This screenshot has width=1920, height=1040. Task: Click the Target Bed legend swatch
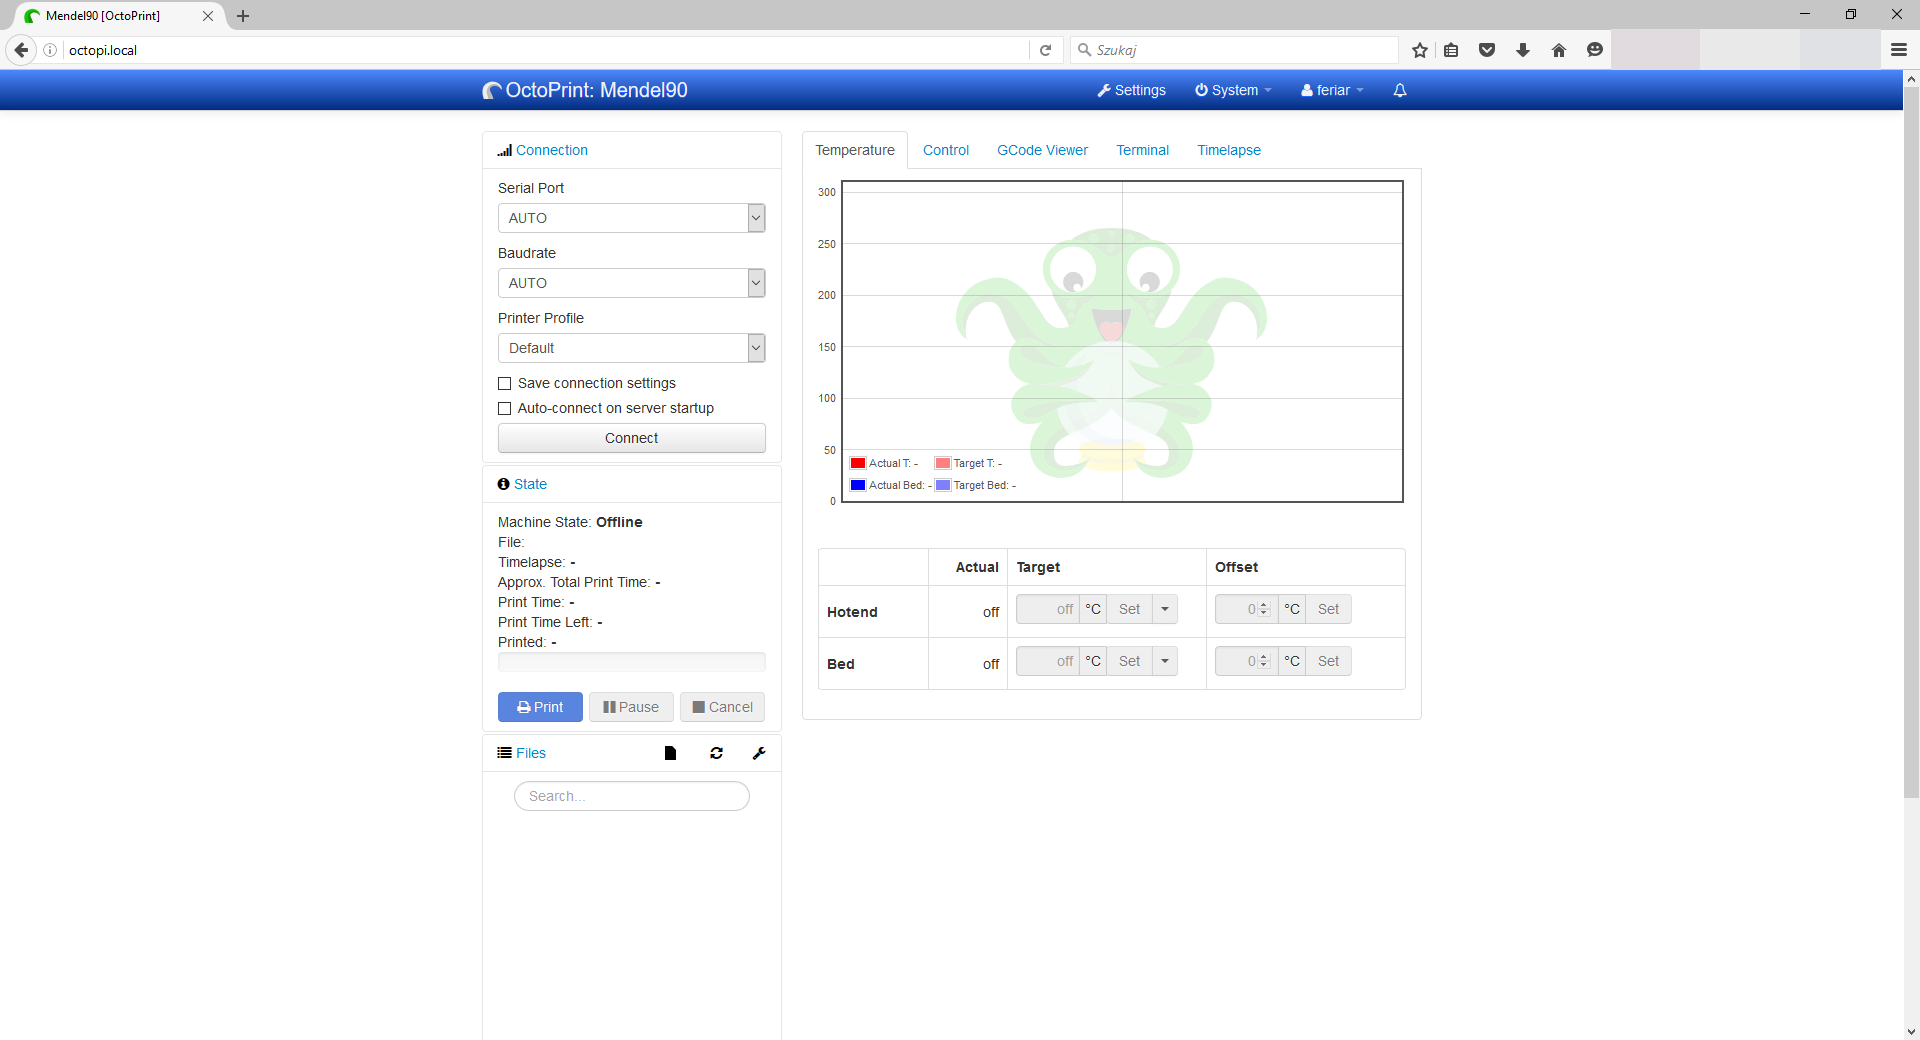(942, 485)
